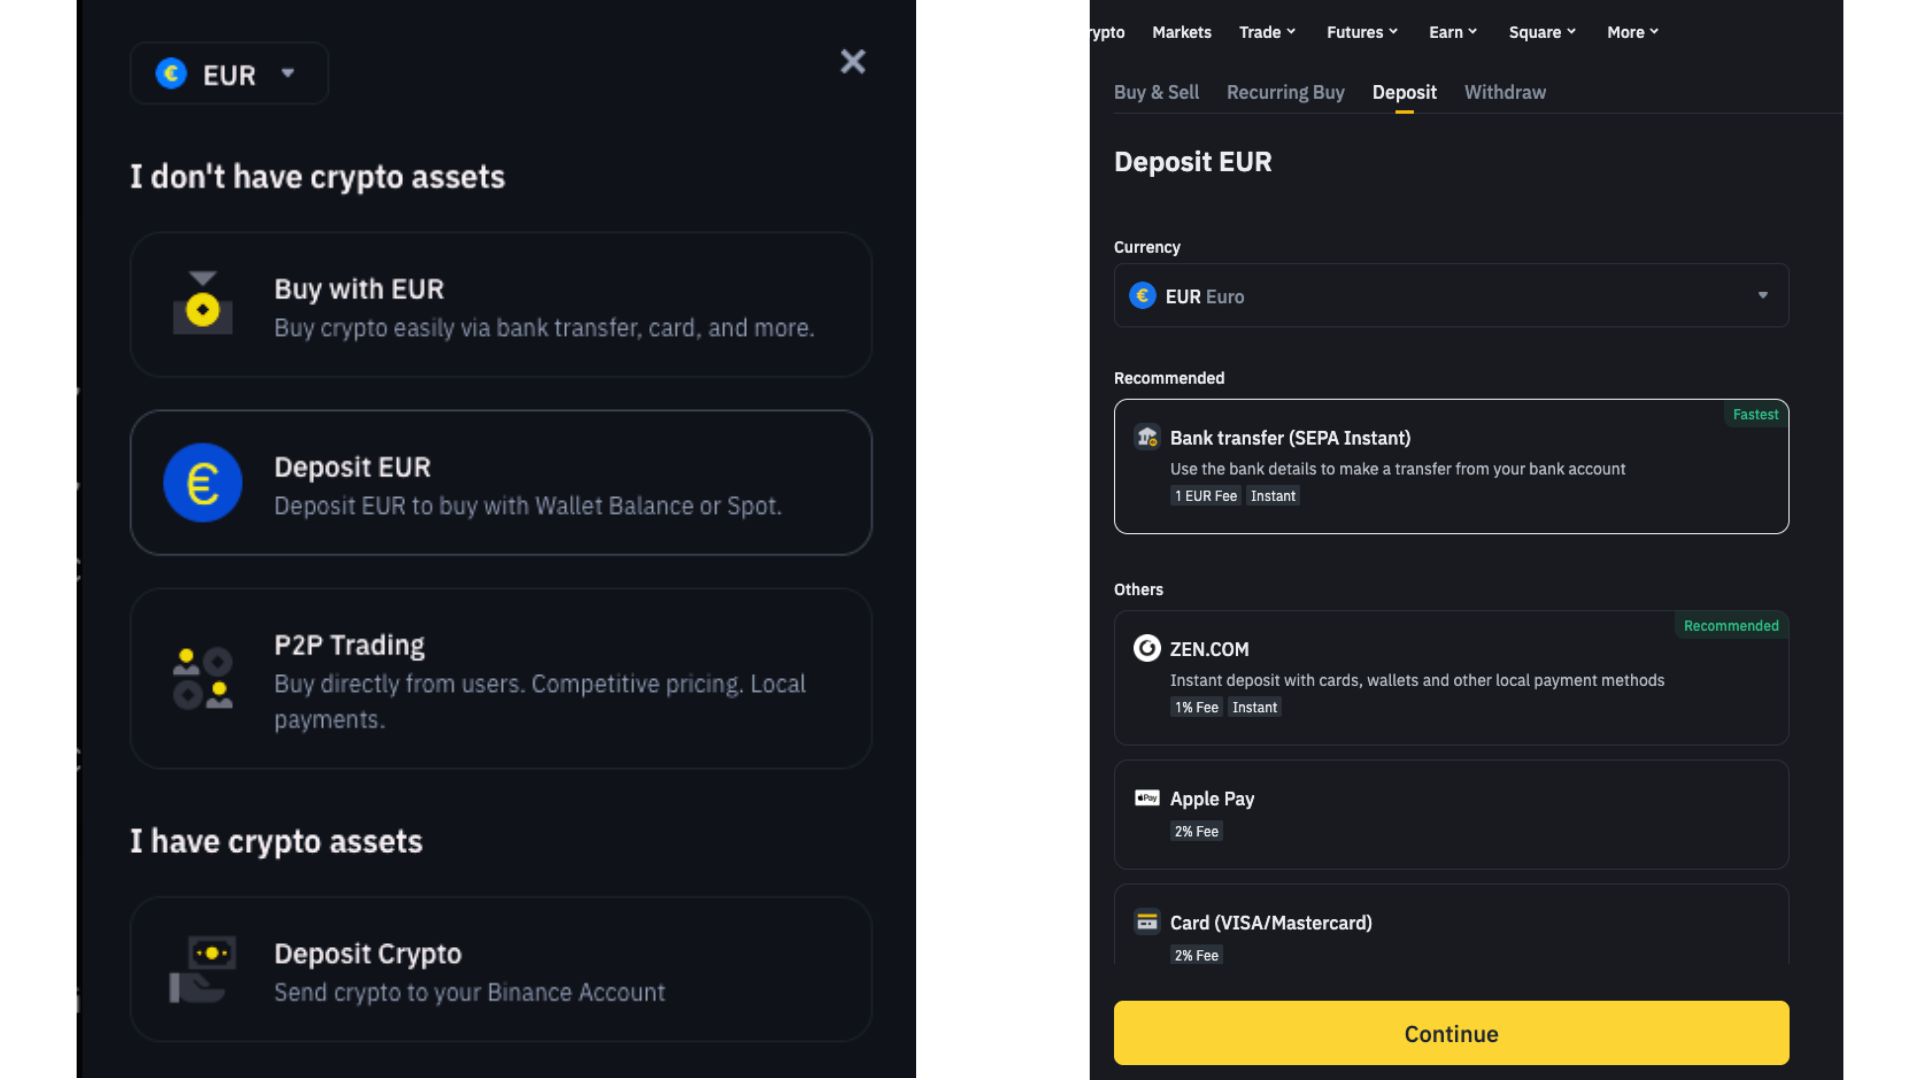Go to the Buy & Sell tab

(x=1156, y=92)
